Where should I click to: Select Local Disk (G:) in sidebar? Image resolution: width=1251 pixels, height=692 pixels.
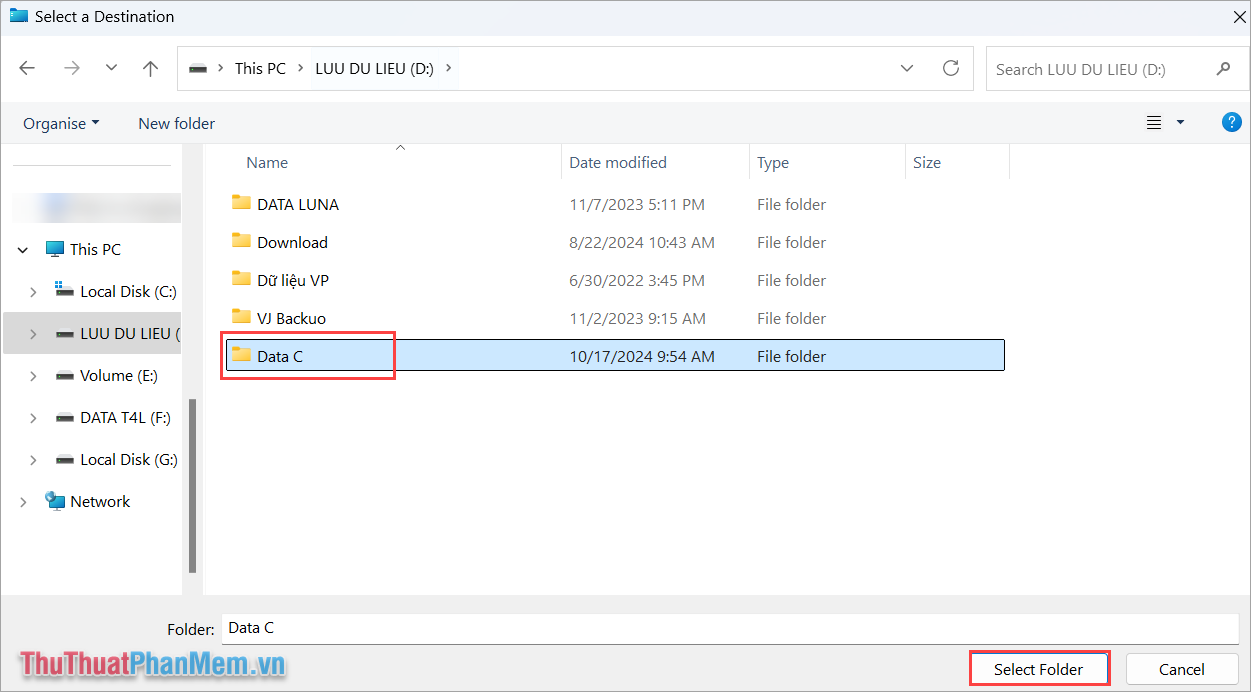[129, 459]
